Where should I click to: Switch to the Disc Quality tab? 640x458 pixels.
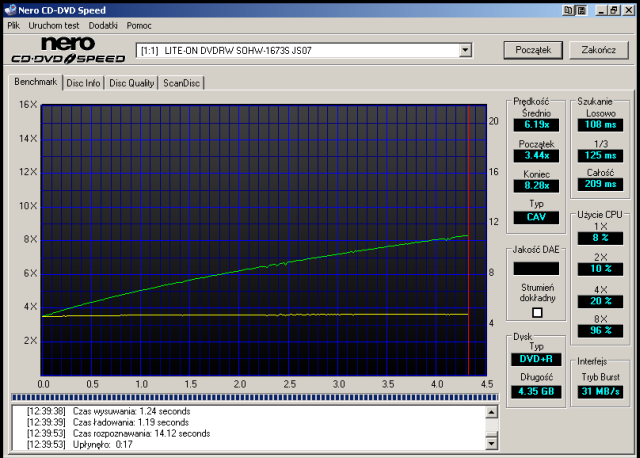(131, 83)
